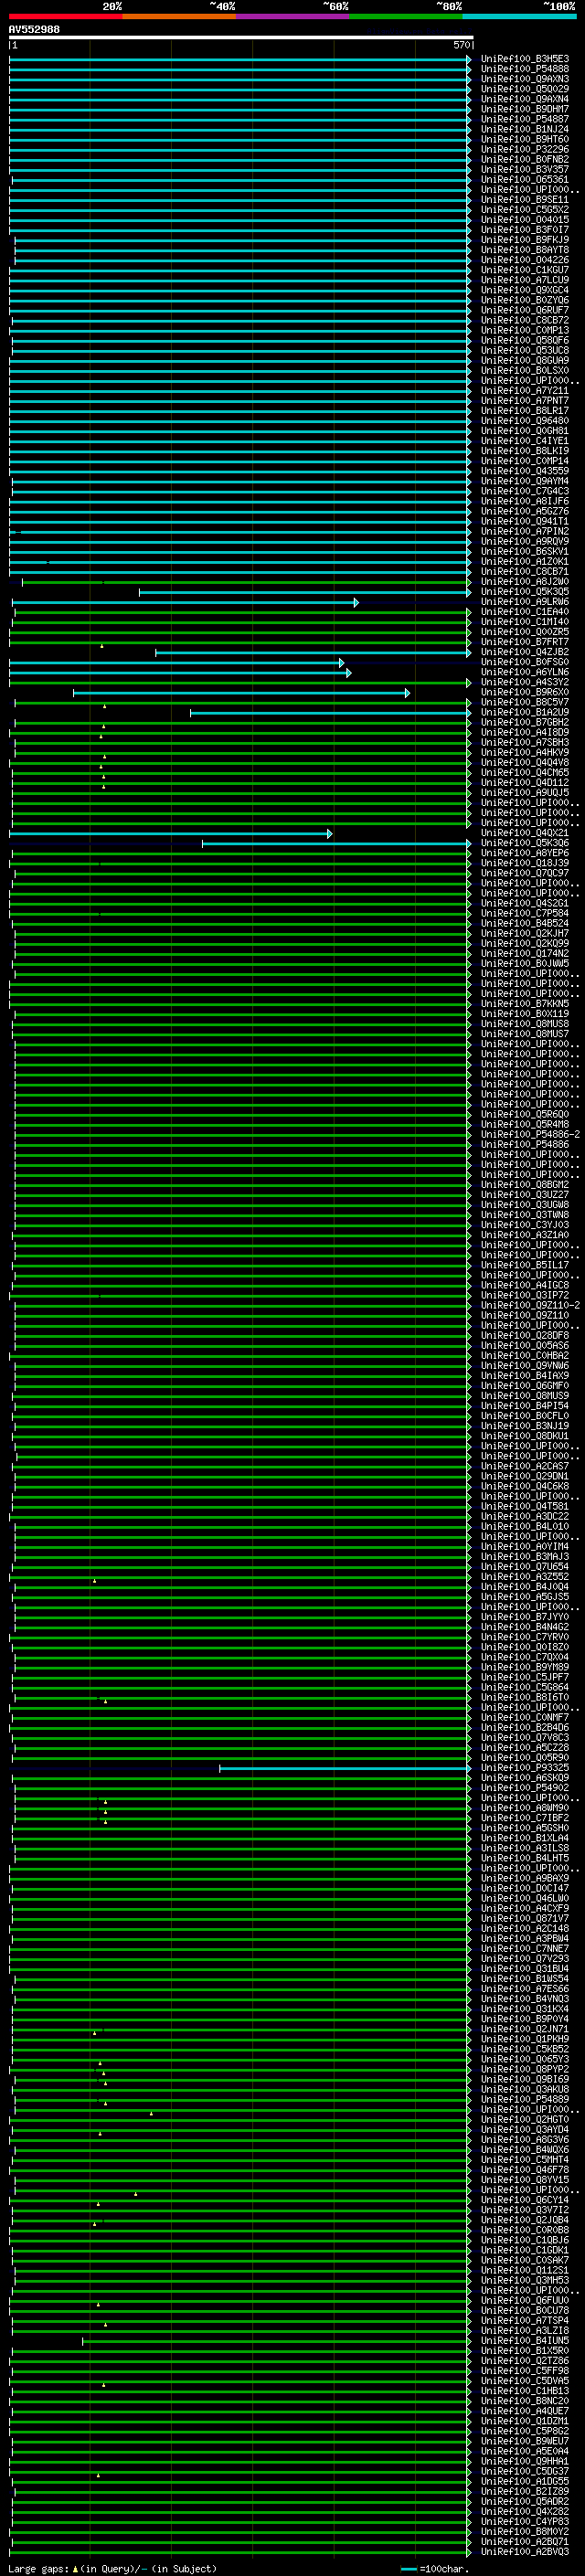This screenshot has width=585, height=2576.
Task: Click the green bar for UniRef100_A2BQ71
Action: (x=240, y=2542)
